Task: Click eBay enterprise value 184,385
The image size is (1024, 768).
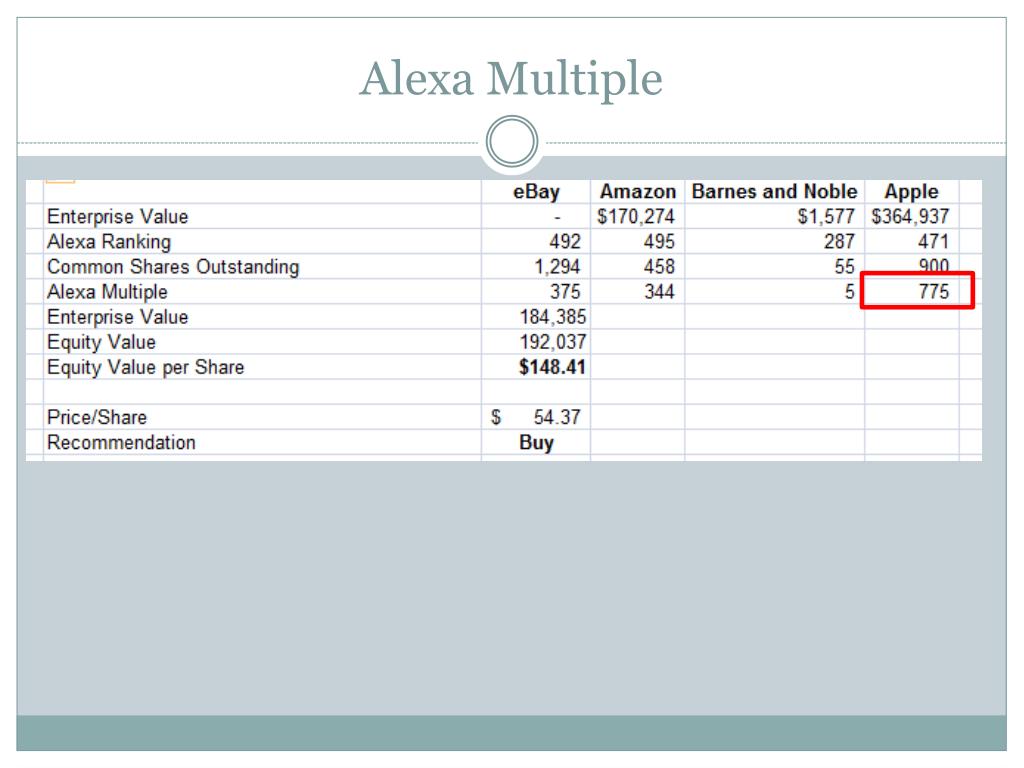Action: [x=552, y=317]
